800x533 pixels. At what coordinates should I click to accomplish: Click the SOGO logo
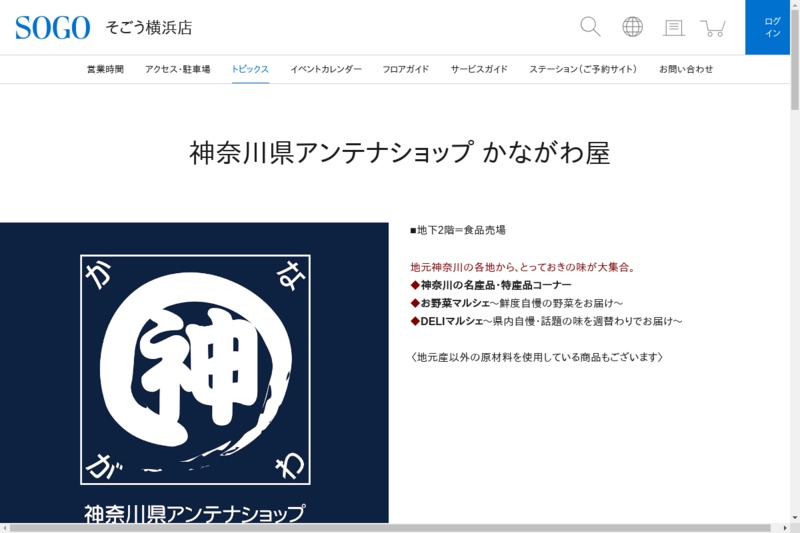tap(52, 28)
